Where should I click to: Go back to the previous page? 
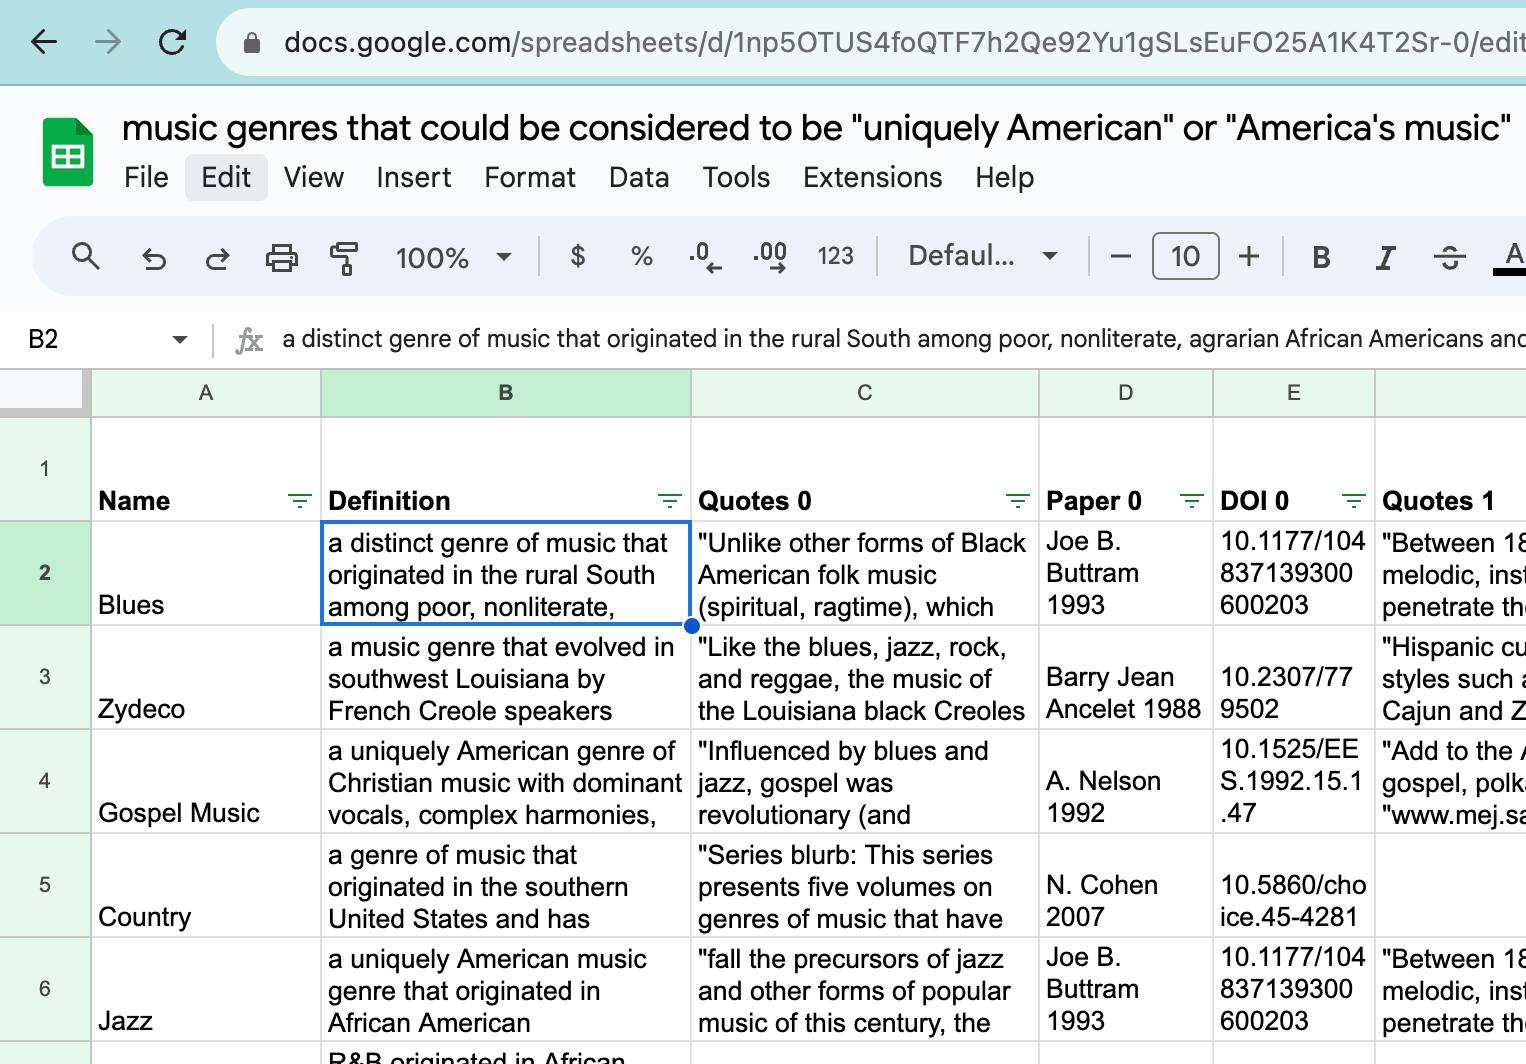coord(44,42)
